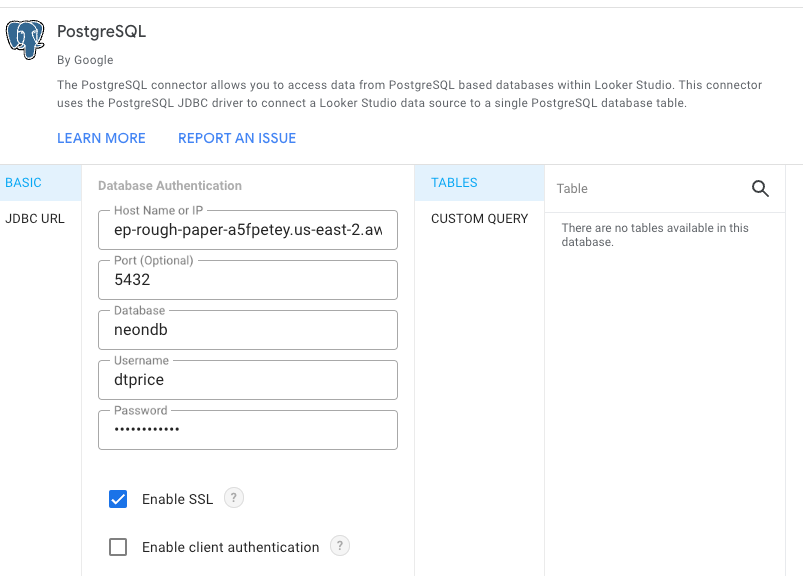The width and height of the screenshot is (803, 576).
Task: Open the REPORT AN ISSUE link
Action: 237,138
